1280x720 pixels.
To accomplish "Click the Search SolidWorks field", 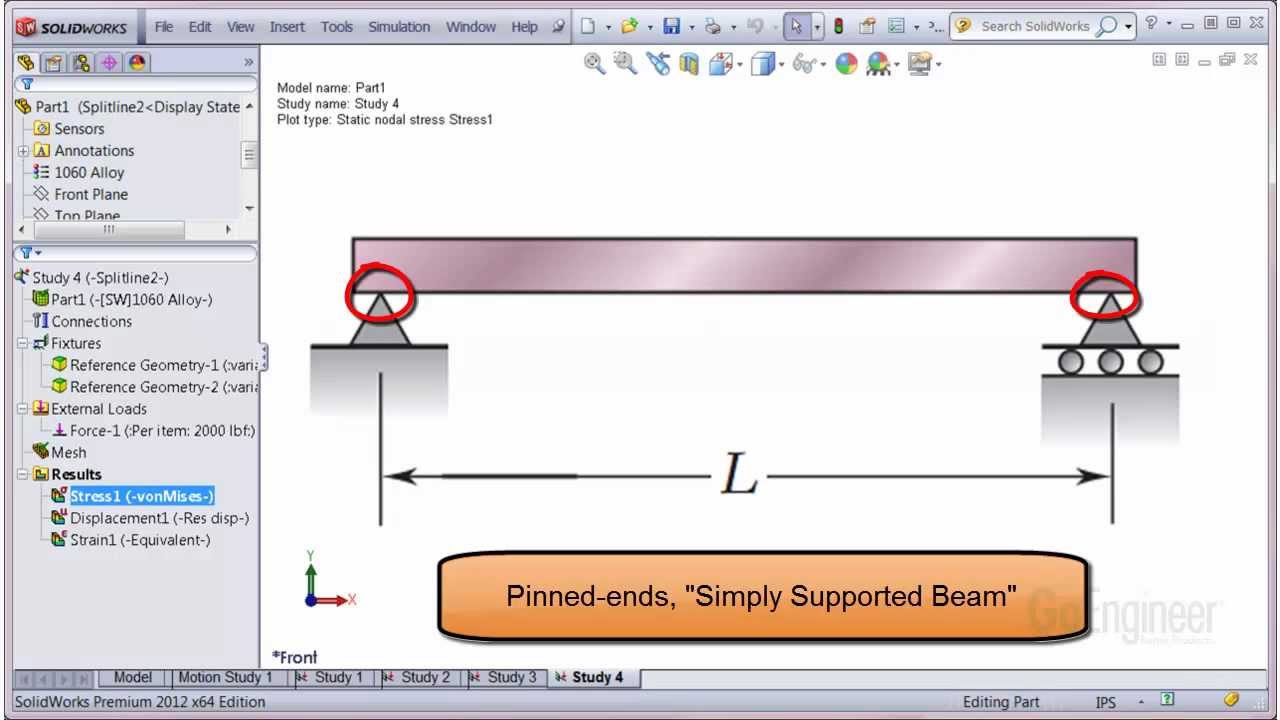I will pos(1035,26).
